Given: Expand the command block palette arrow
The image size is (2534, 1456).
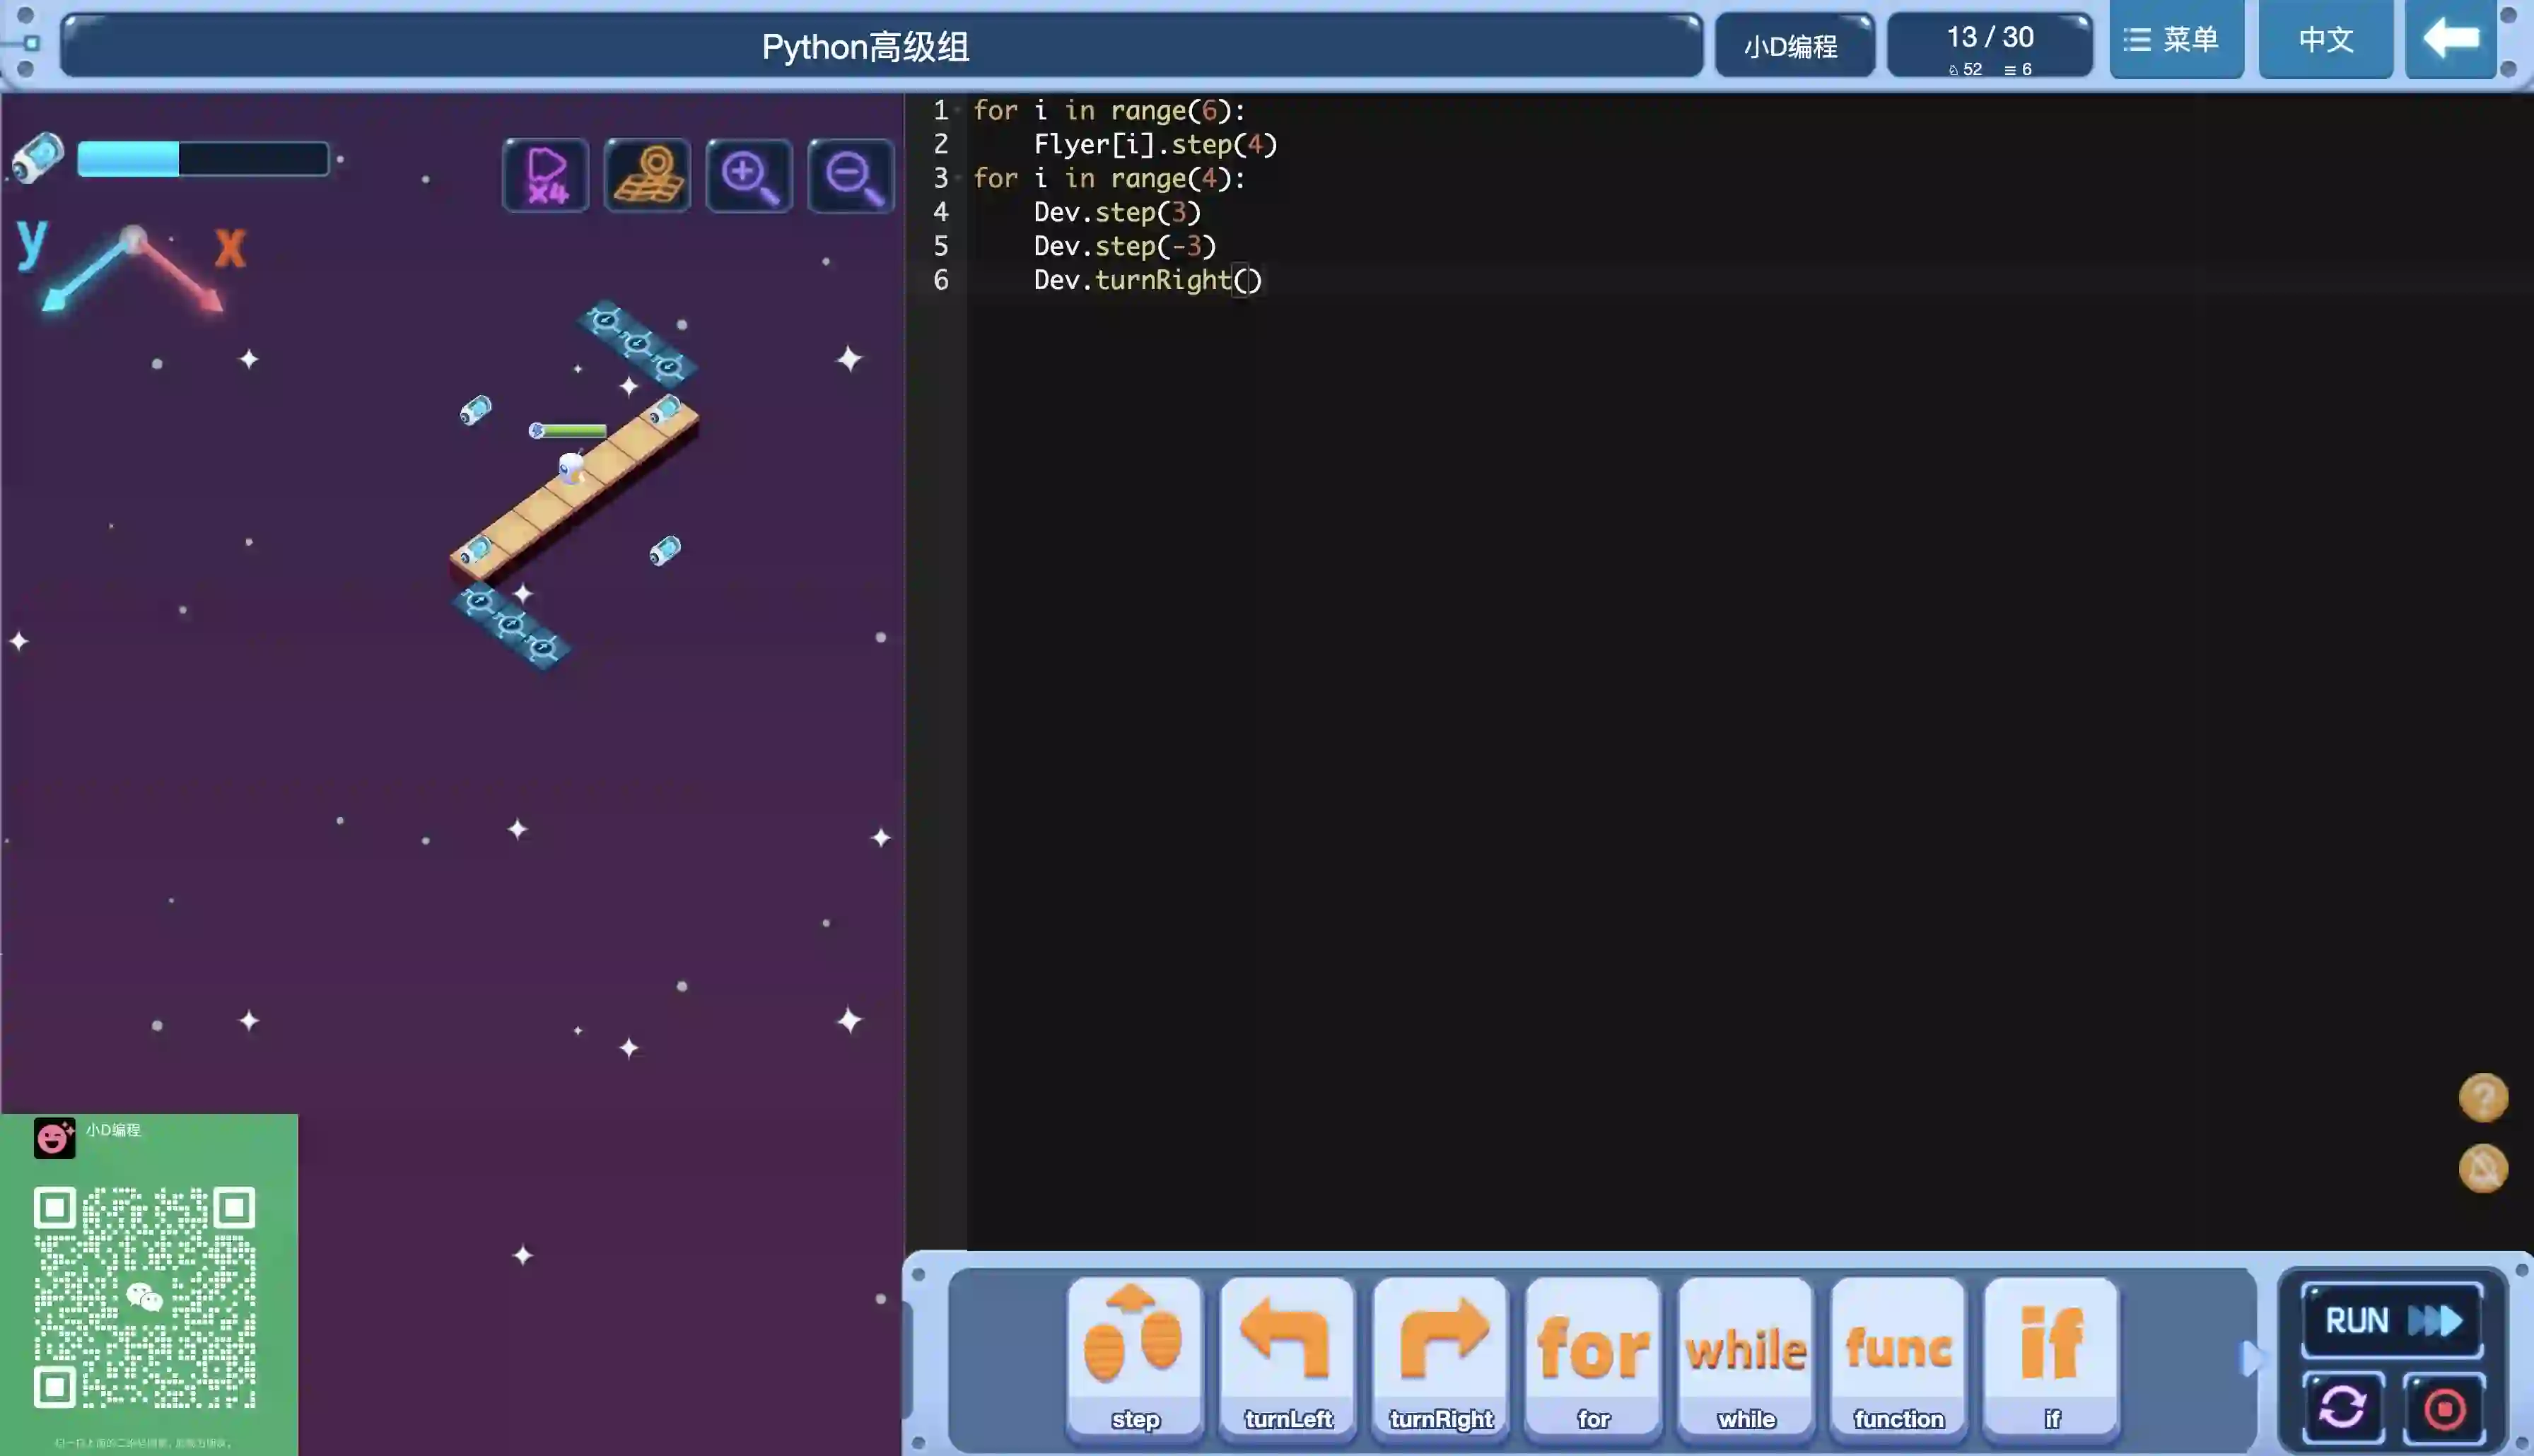Looking at the screenshot, I should [x=2250, y=1358].
